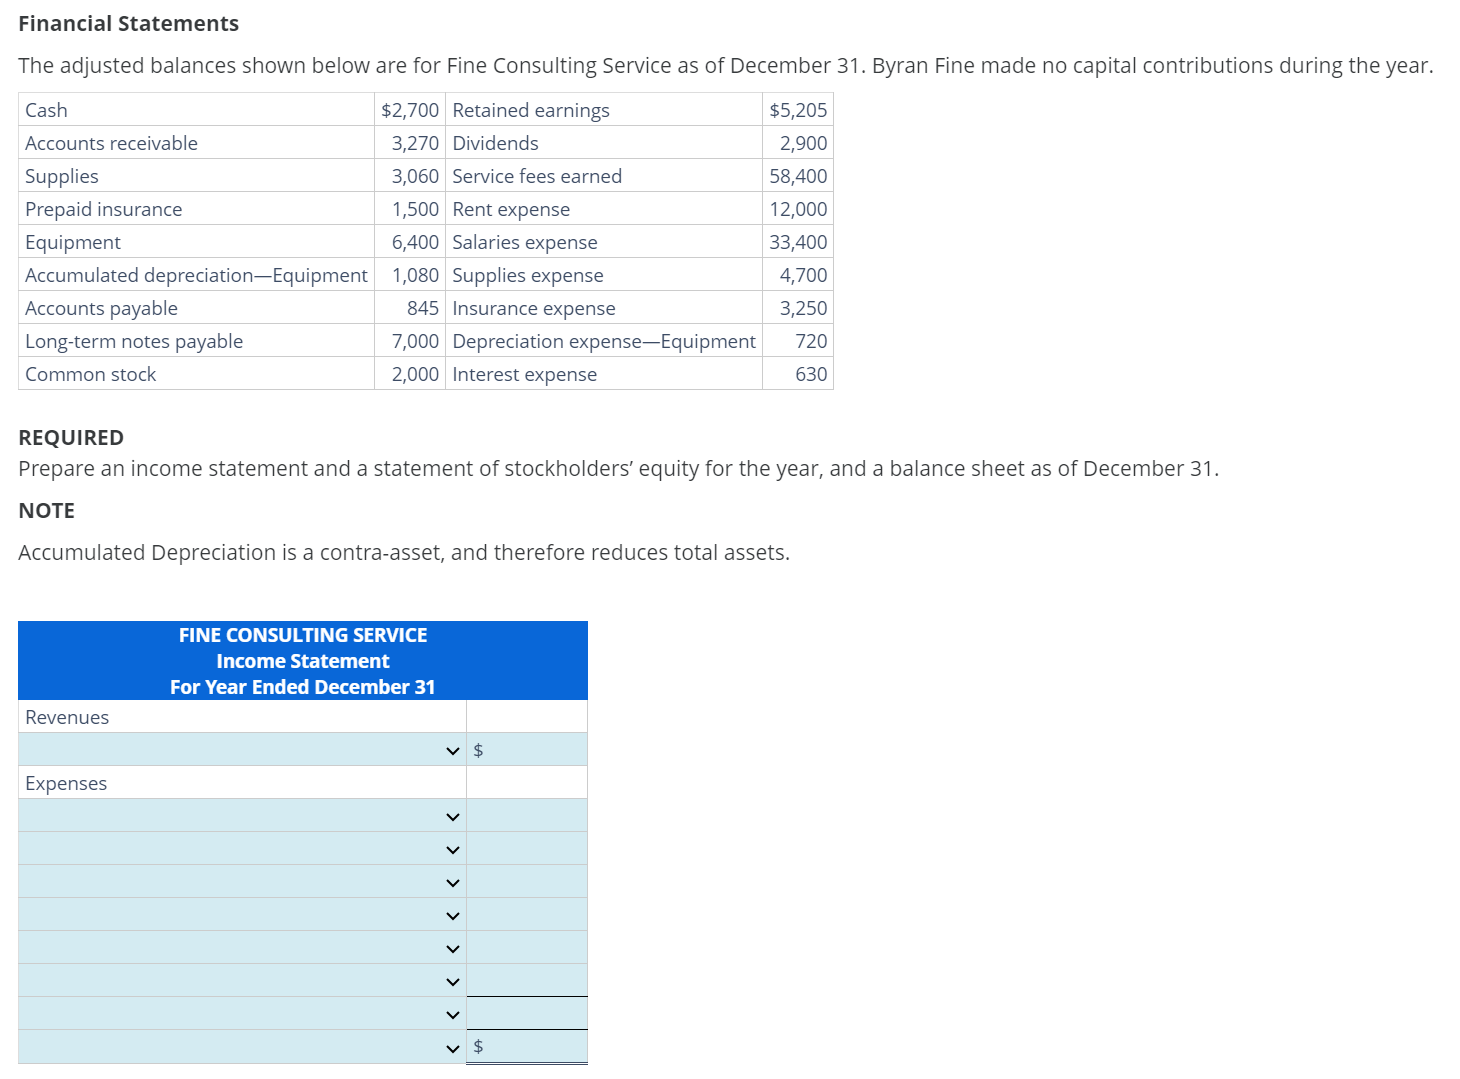Expand the fifth expense row dropdown
The image size is (1460, 1079).
pyautogui.click(x=452, y=948)
